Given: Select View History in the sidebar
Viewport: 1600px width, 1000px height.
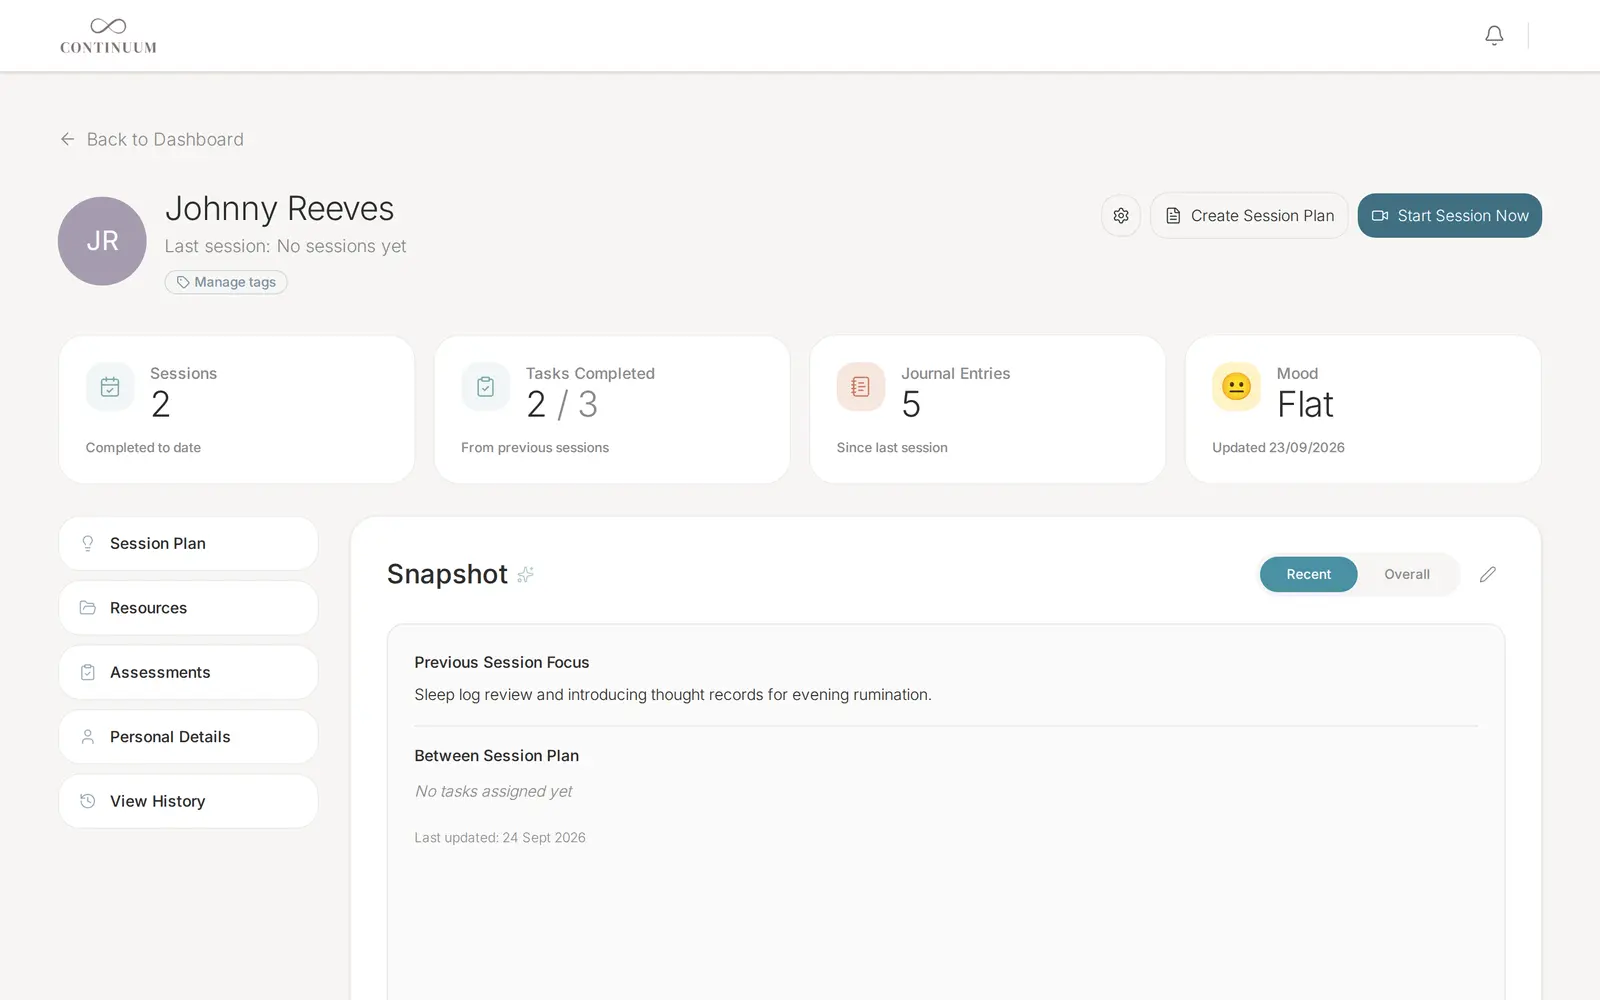Looking at the screenshot, I should [x=189, y=801].
